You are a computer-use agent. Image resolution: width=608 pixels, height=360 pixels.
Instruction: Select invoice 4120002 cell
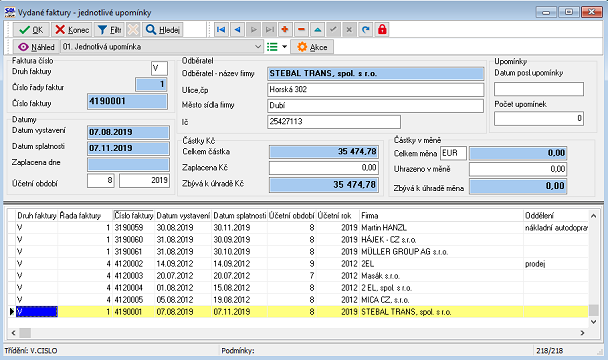(x=133, y=264)
